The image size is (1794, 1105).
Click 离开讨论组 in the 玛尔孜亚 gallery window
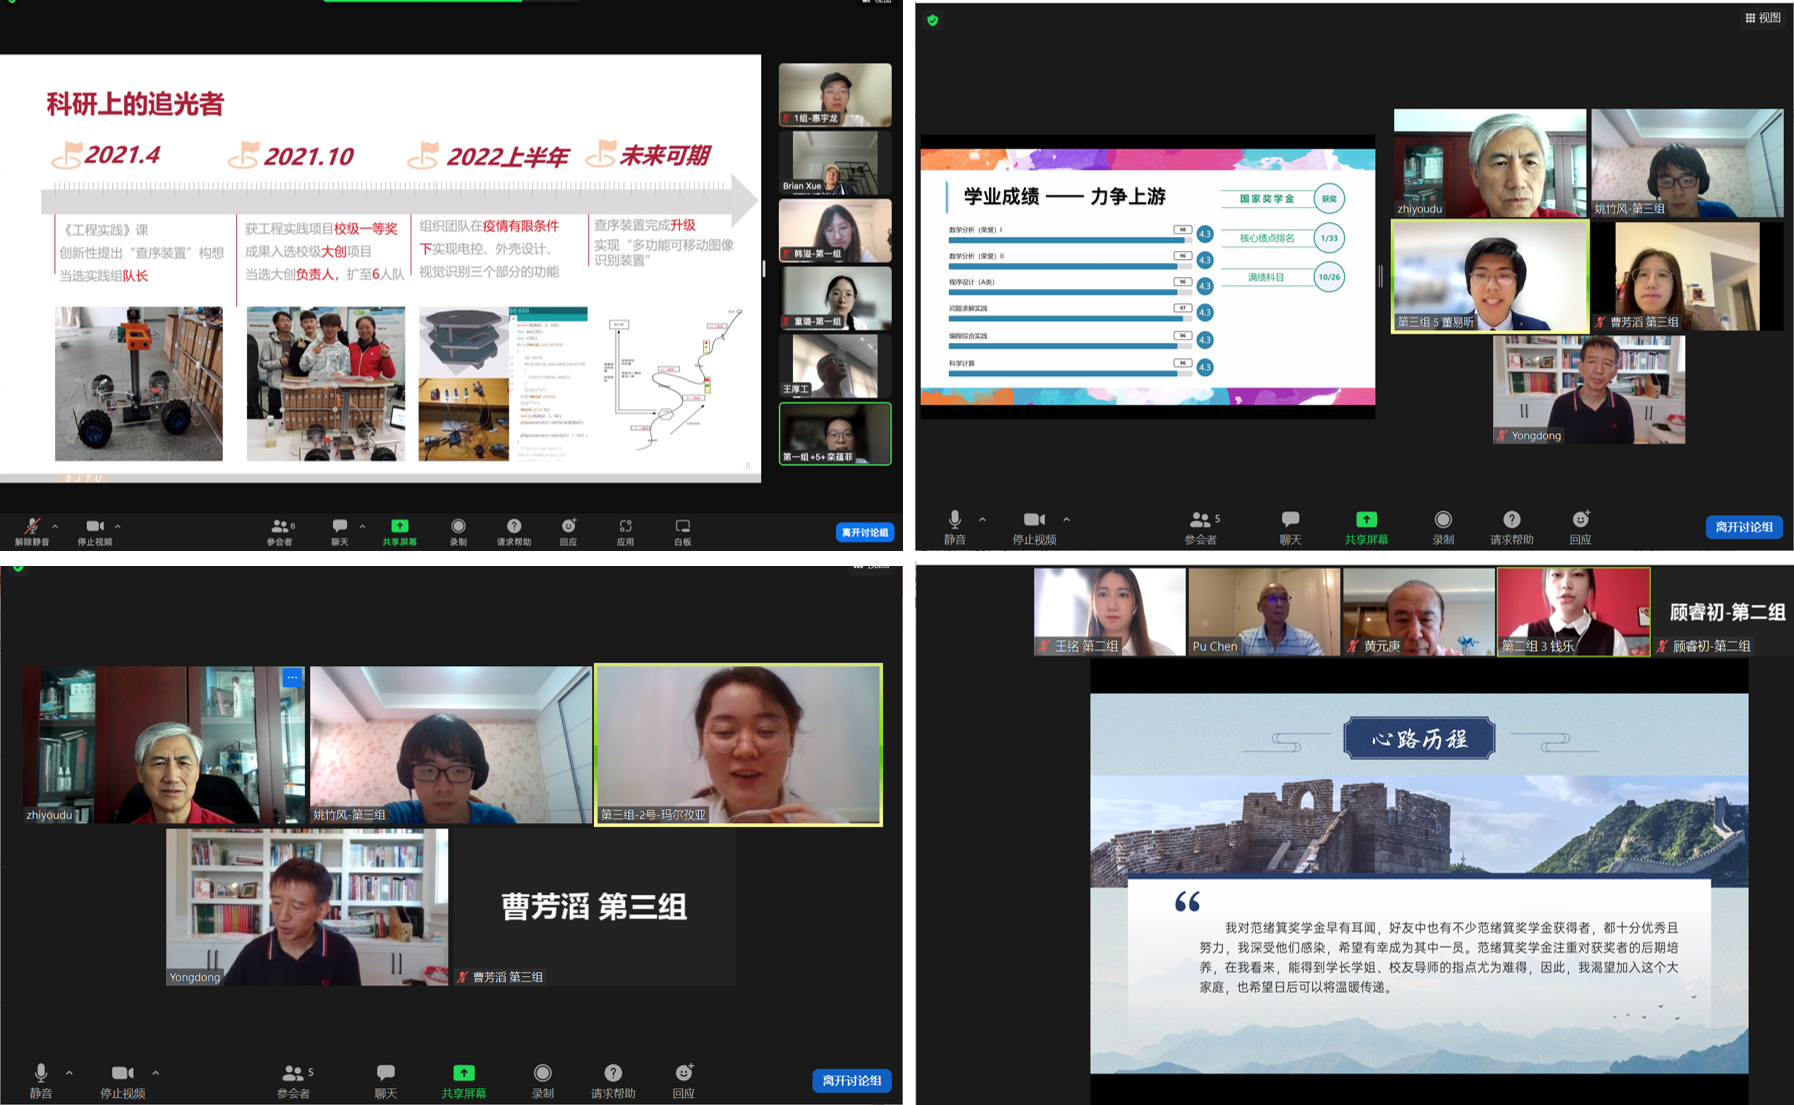(x=852, y=1081)
